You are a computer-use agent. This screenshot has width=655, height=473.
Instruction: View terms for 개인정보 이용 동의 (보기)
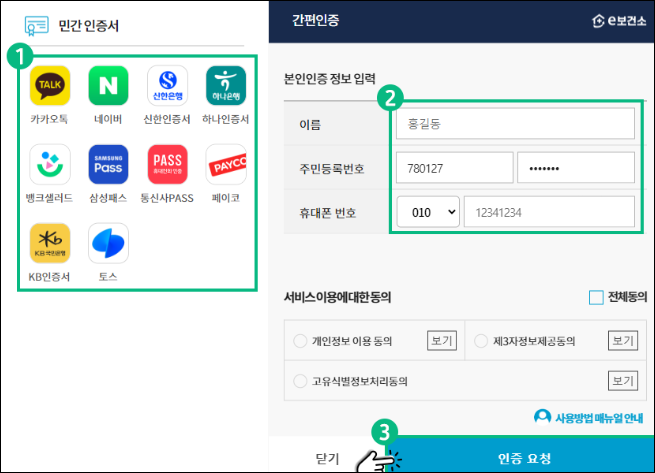[x=442, y=341]
